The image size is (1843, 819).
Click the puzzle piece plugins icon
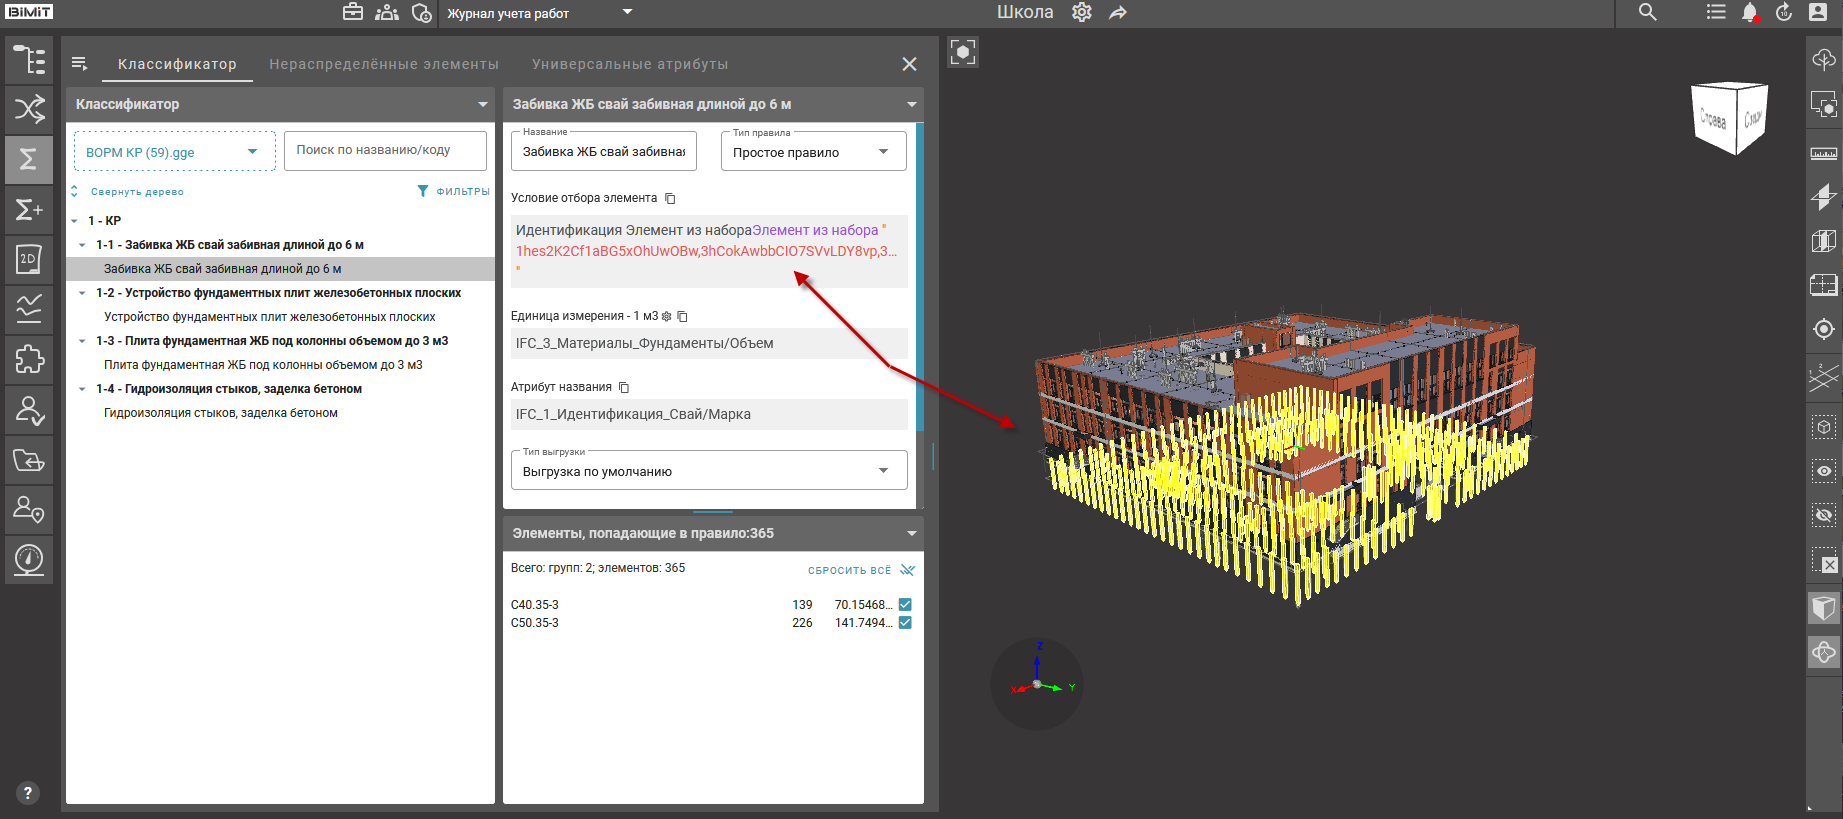[x=29, y=359]
